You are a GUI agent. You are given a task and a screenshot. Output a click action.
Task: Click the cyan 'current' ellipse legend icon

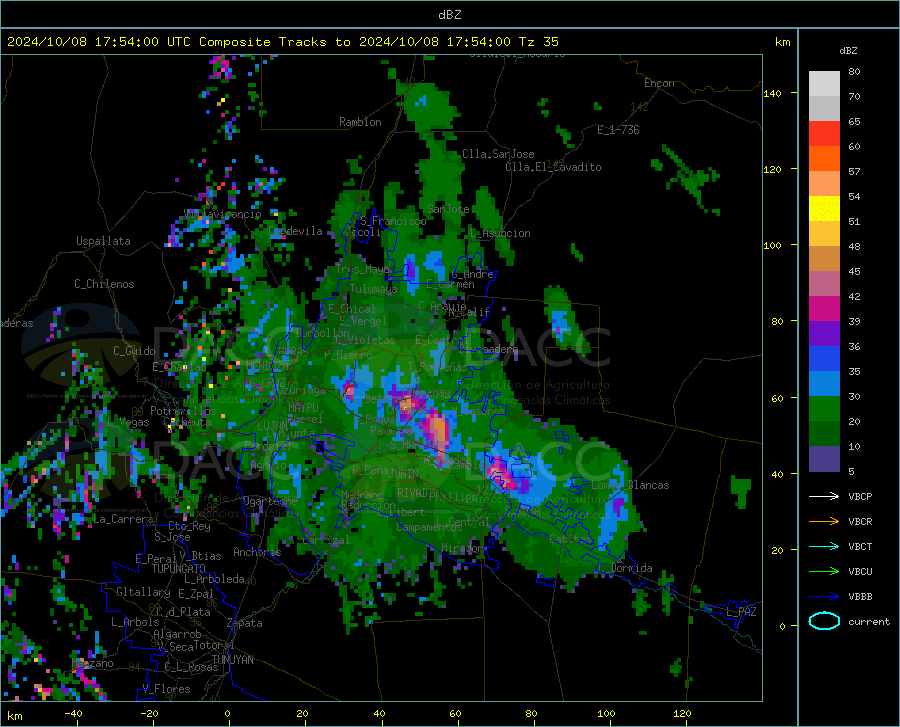point(824,621)
